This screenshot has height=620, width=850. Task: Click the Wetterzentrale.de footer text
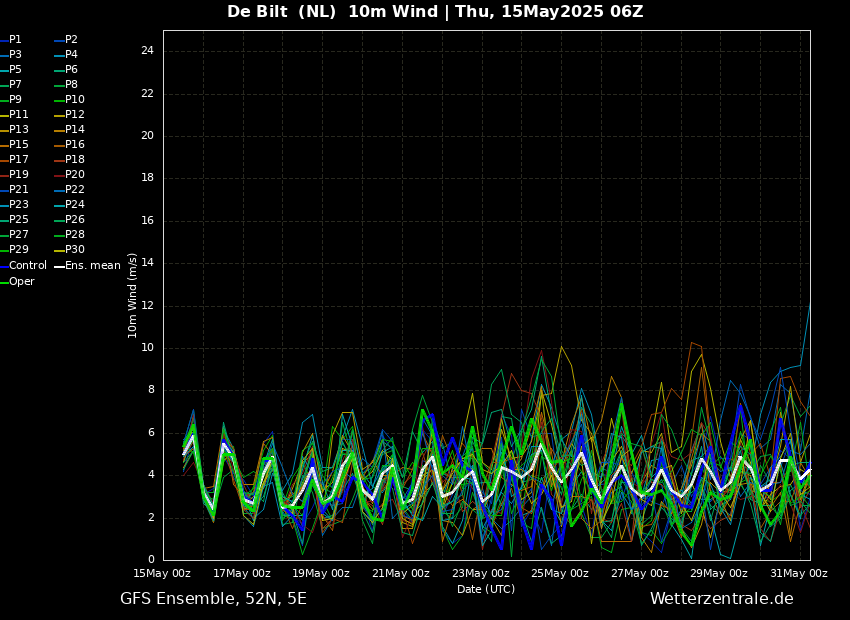click(x=721, y=599)
